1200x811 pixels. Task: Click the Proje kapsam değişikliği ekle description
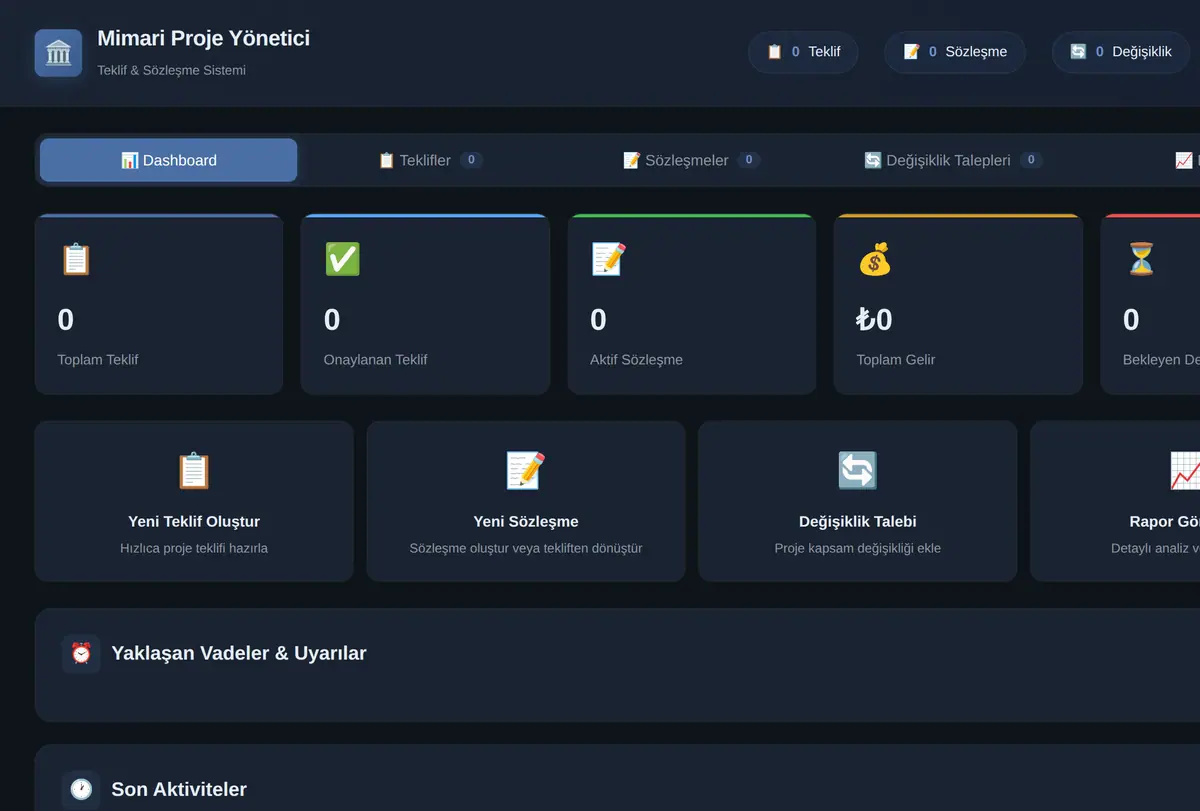pos(858,548)
